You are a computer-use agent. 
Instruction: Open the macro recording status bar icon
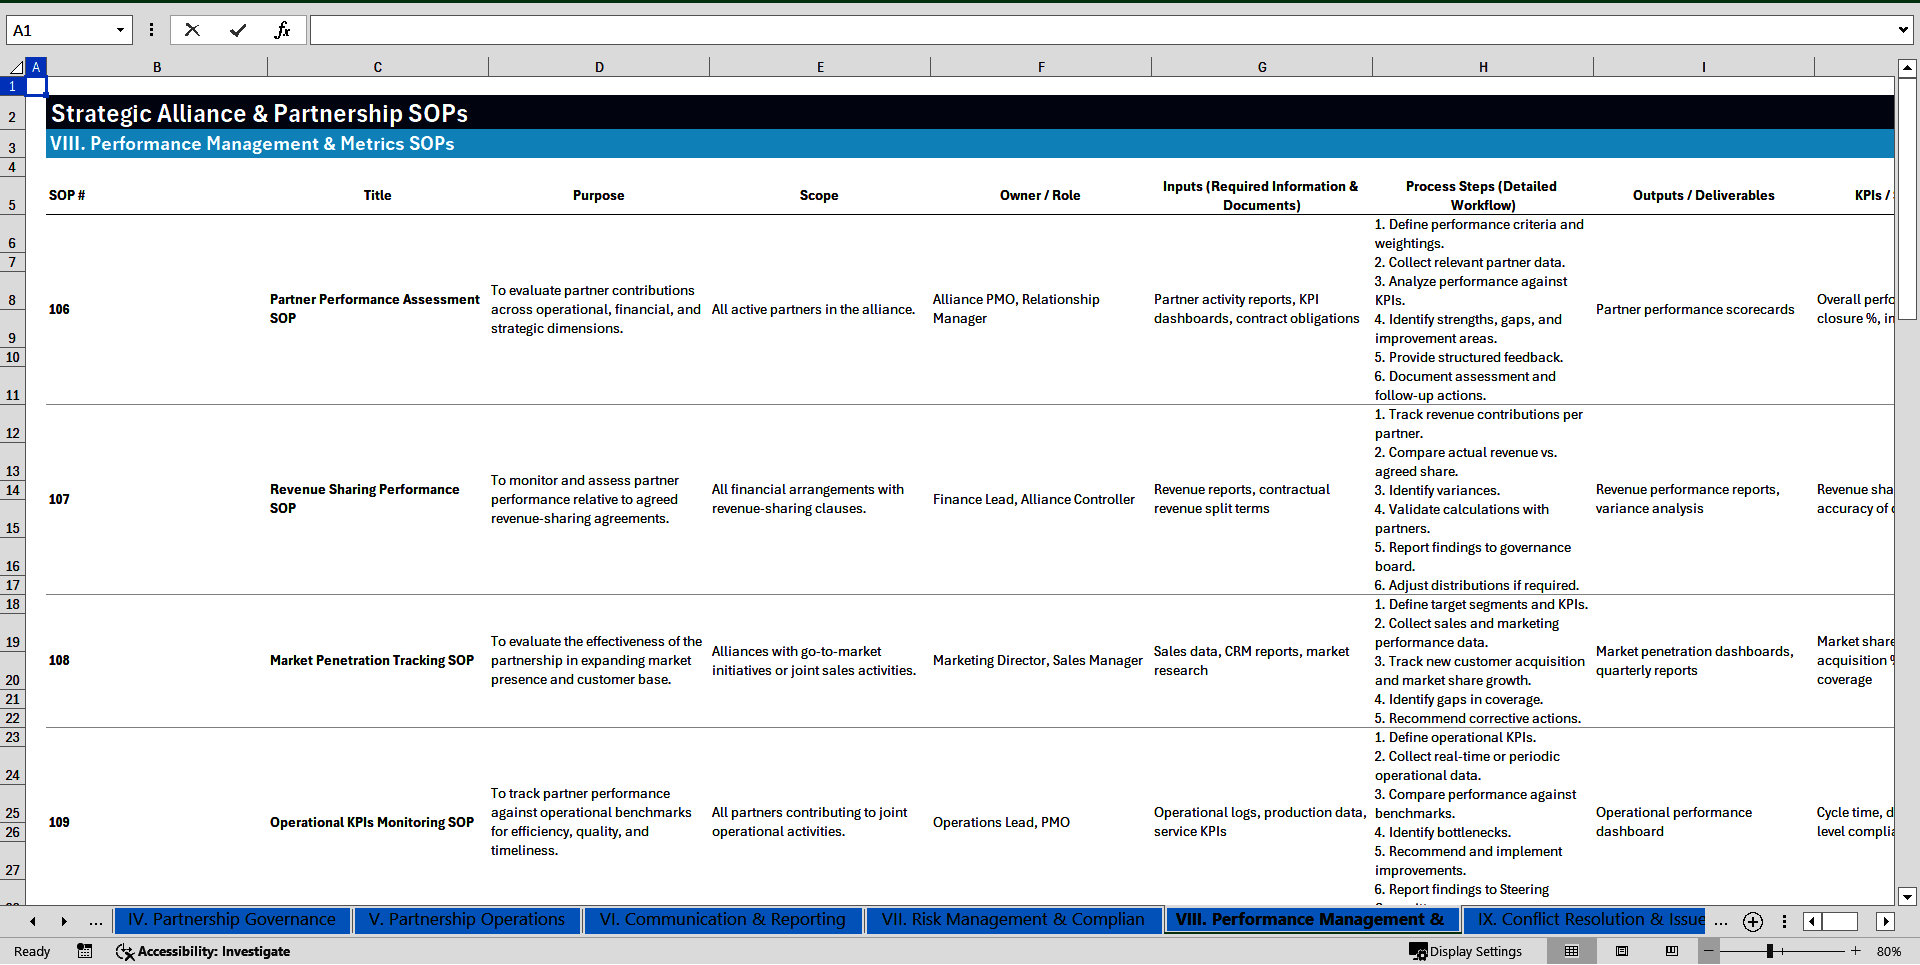click(85, 951)
